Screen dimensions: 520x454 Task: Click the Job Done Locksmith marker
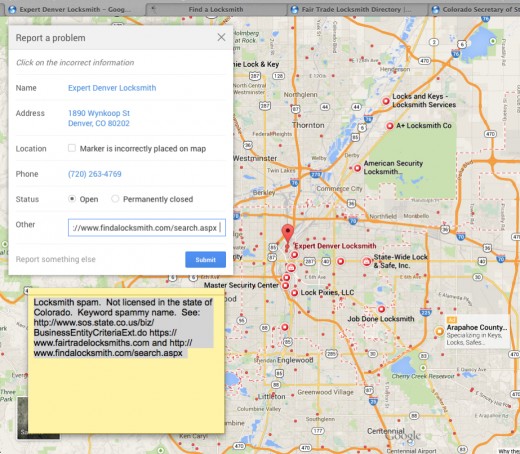click(x=381, y=309)
